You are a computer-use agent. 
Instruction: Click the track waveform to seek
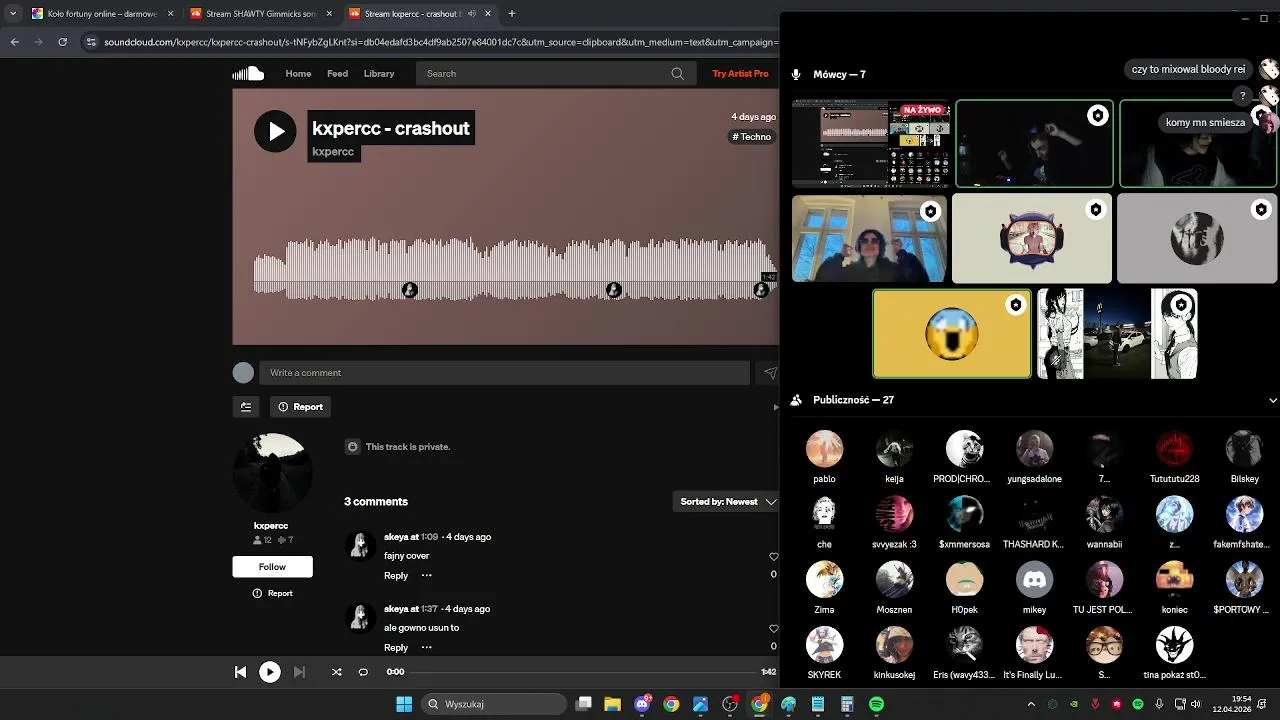click(x=515, y=268)
